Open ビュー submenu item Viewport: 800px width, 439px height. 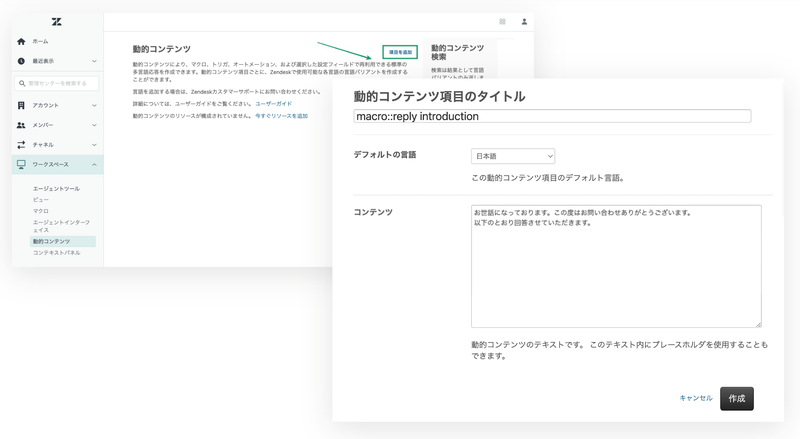pos(41,200)
